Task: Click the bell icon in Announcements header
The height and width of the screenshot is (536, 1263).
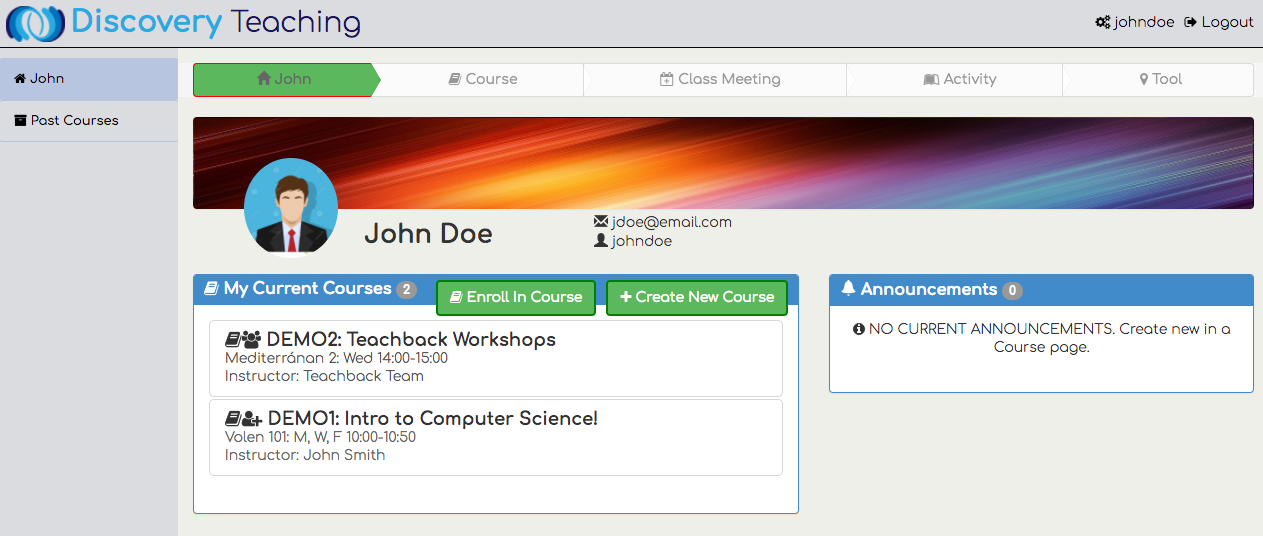Action: (848, 289)
